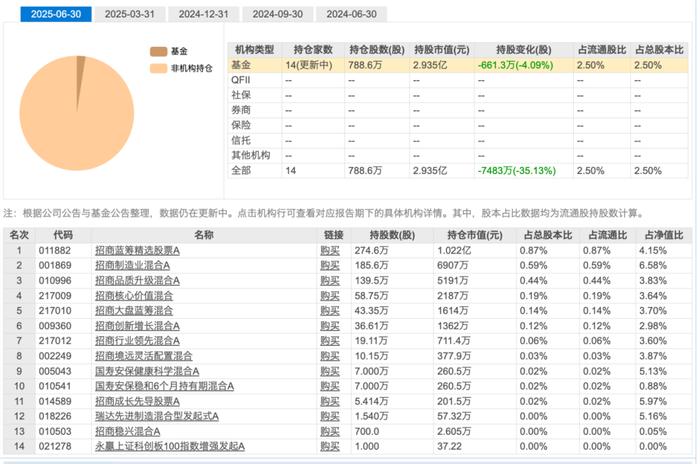Click the 占流通比 column header
The image size is (700, 464).
coord(608,235)
